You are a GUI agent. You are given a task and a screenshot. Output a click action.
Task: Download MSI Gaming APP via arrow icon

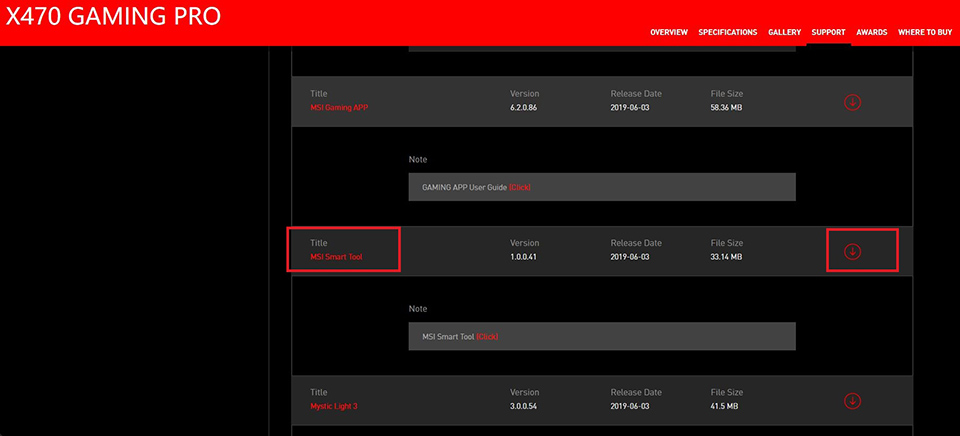(x=852, y=102)
